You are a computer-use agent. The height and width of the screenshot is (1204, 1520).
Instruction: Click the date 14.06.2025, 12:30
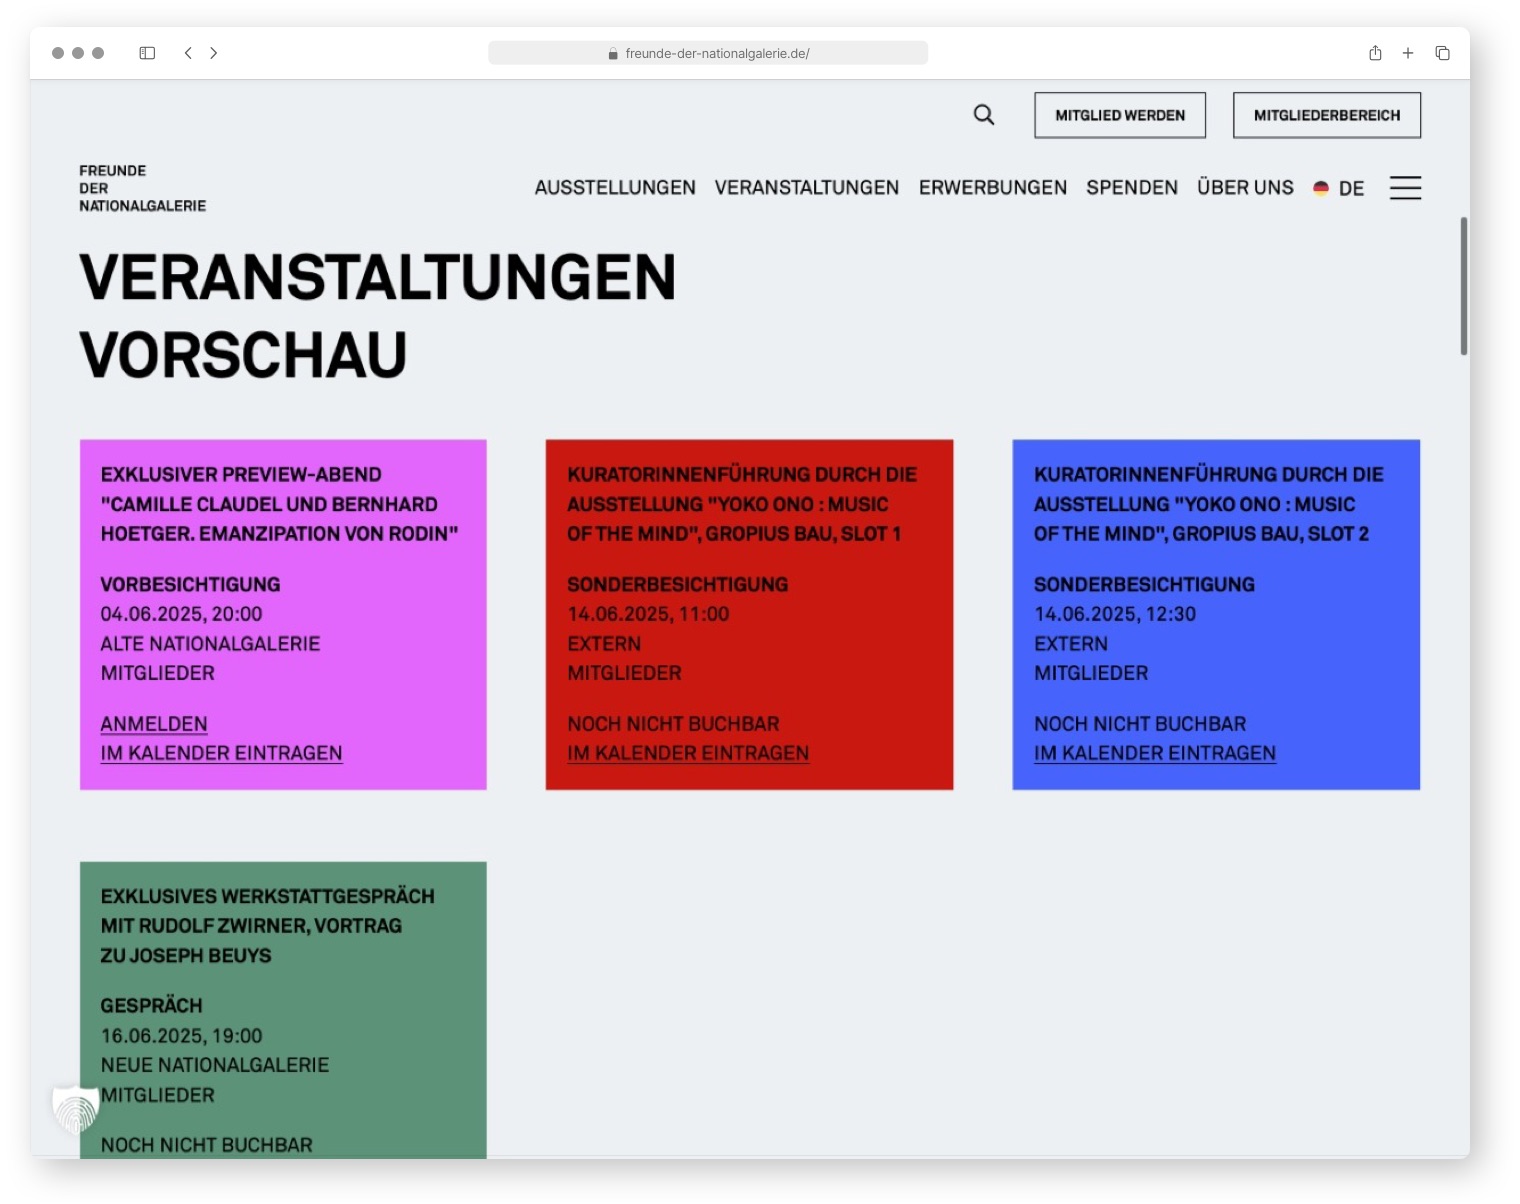pos(1115,614)
